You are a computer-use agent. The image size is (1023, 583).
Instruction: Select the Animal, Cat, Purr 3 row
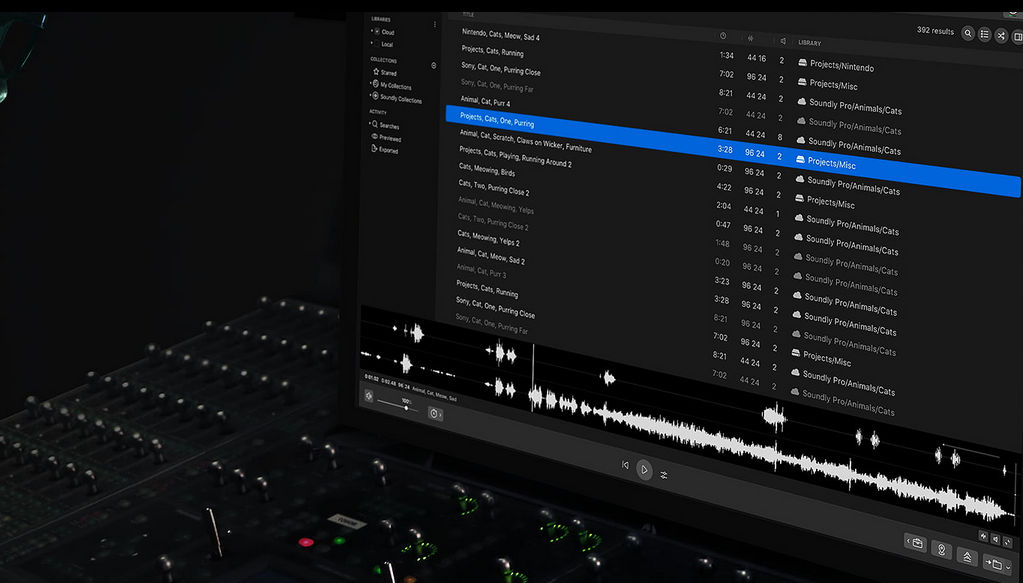coord(481,270)
